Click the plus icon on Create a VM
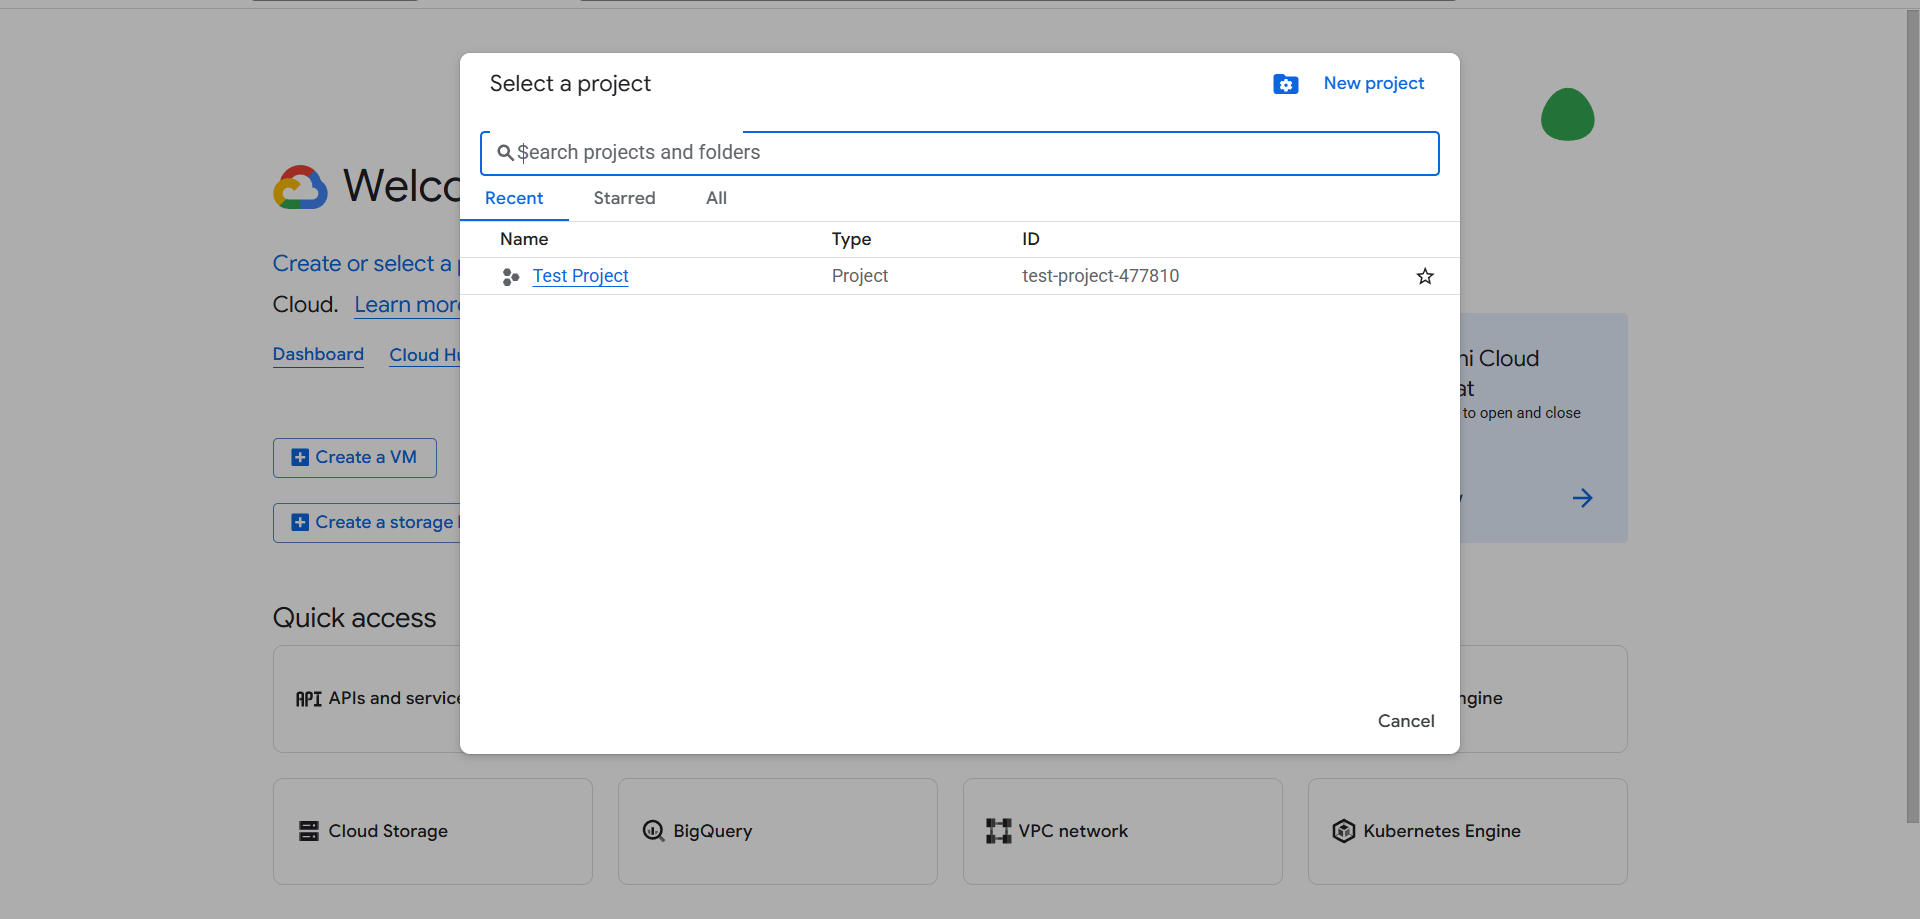The image size is (1920, 919). 300,457
